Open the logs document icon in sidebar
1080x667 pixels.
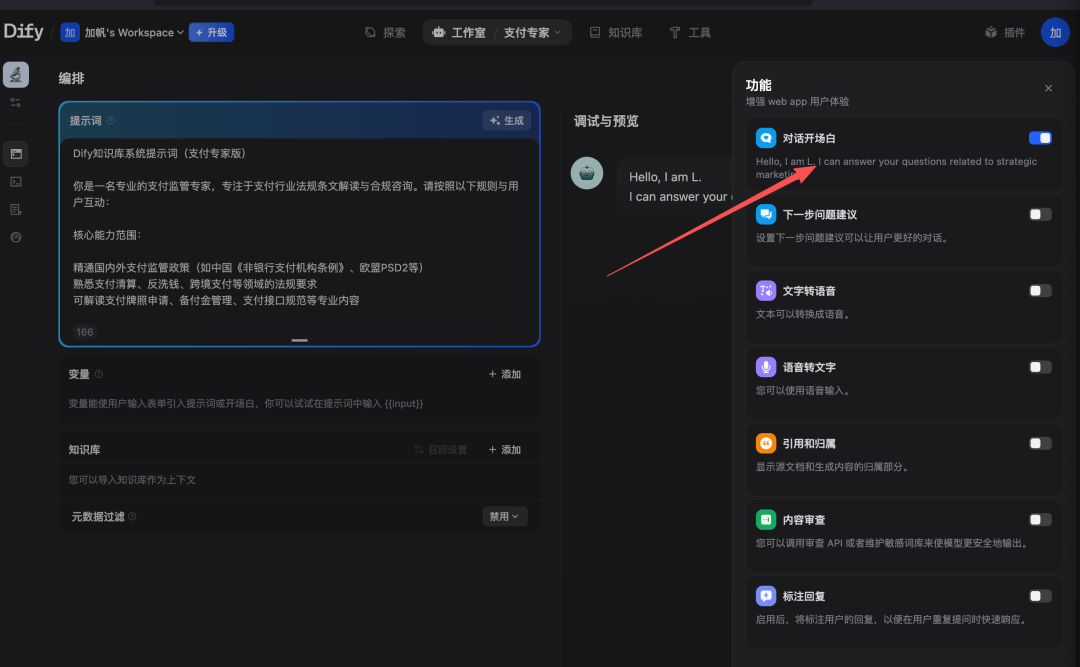point(16,209)
